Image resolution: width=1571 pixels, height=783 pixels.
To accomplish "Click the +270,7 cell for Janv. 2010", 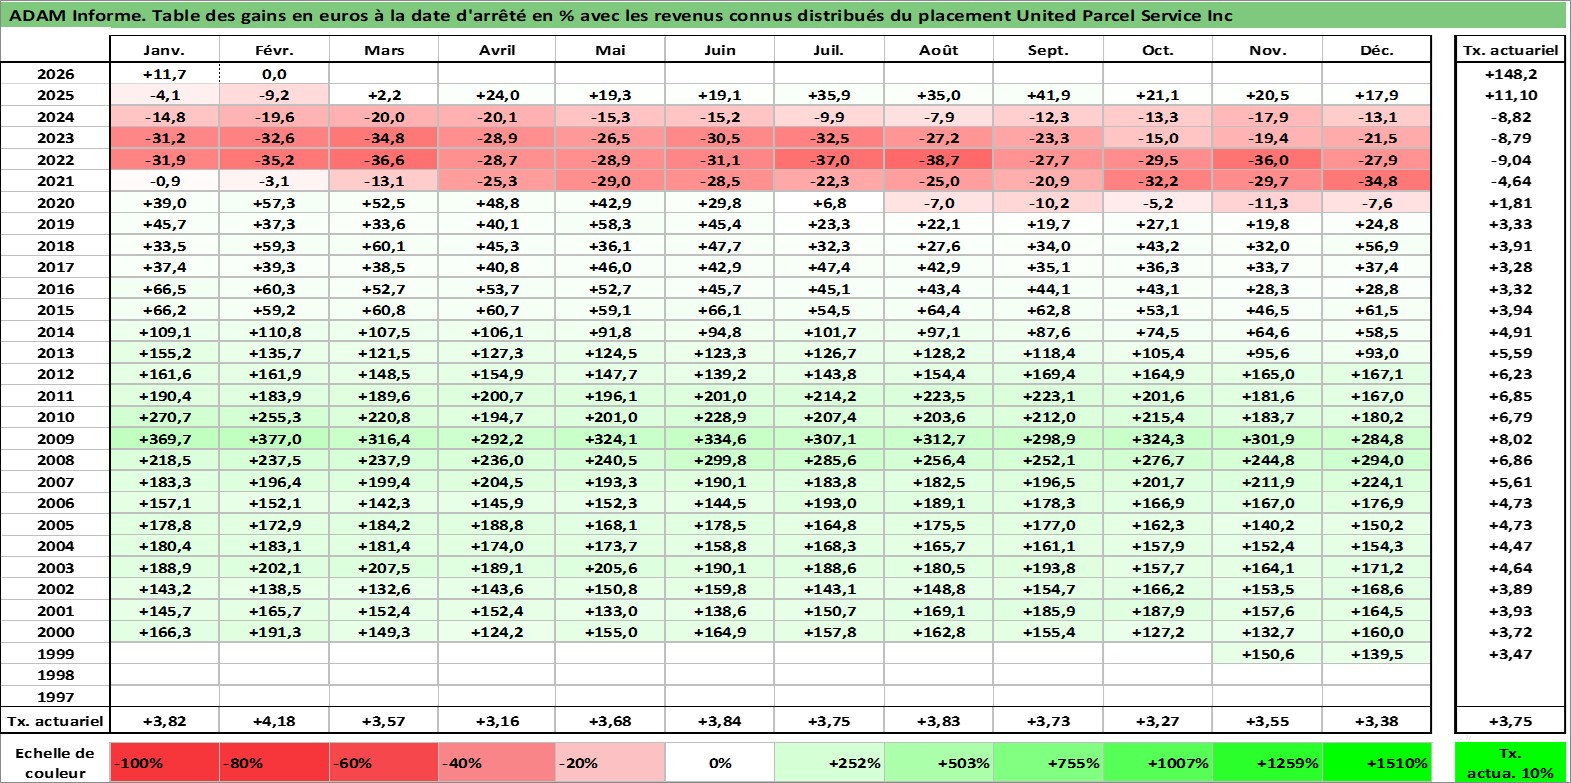I will click(164, 417).
